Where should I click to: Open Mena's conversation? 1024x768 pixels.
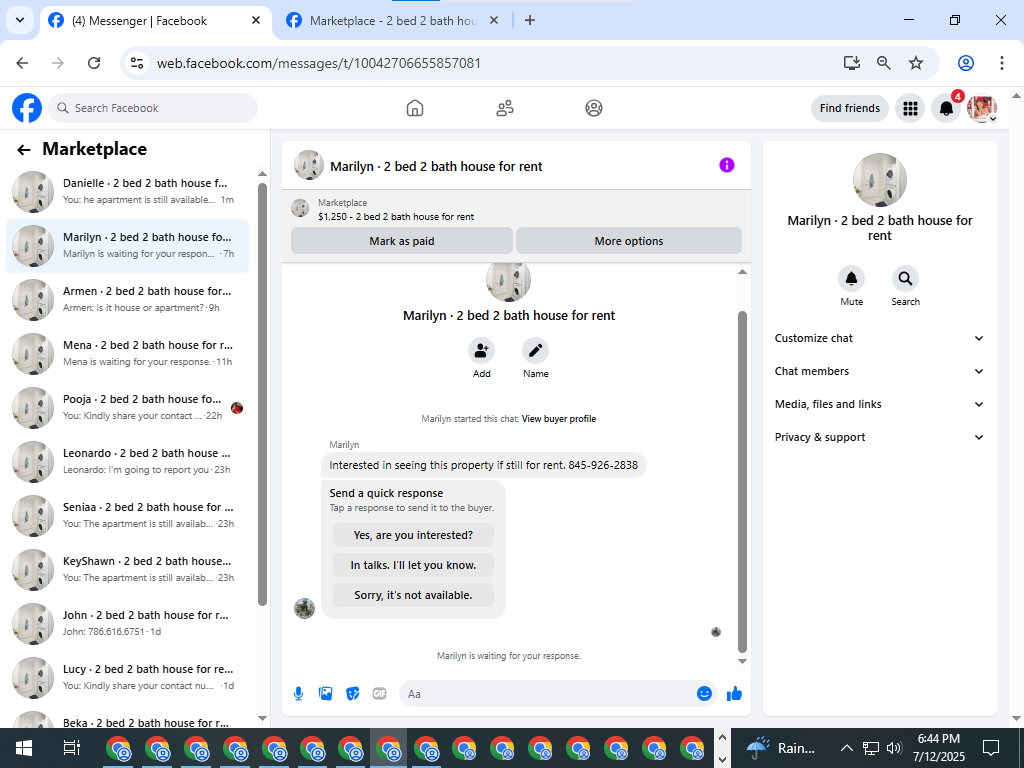(127, 353)
